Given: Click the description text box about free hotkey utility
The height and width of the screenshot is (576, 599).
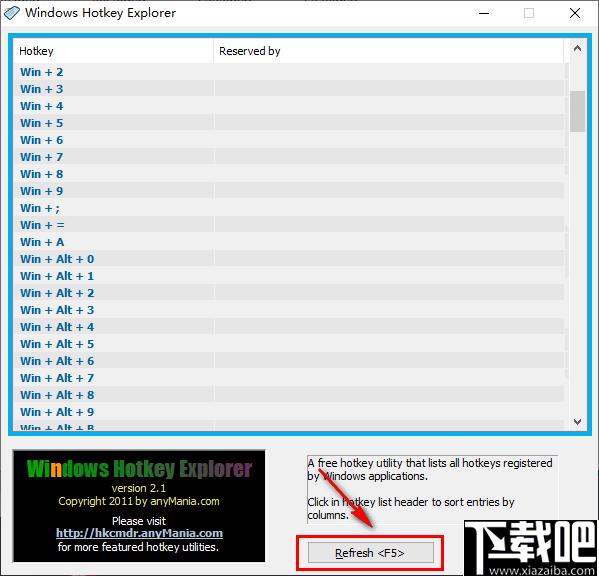Looking at the screenshot, I should 432,489.
